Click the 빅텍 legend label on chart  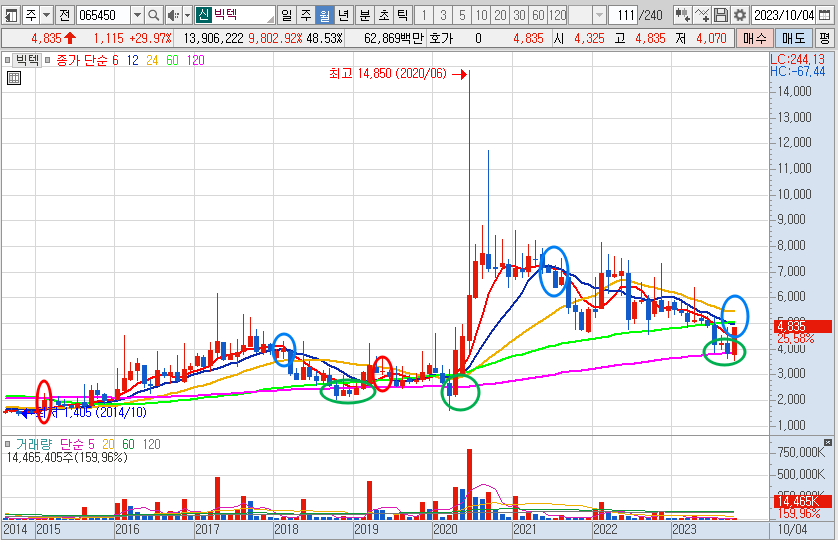click(27, 60)
